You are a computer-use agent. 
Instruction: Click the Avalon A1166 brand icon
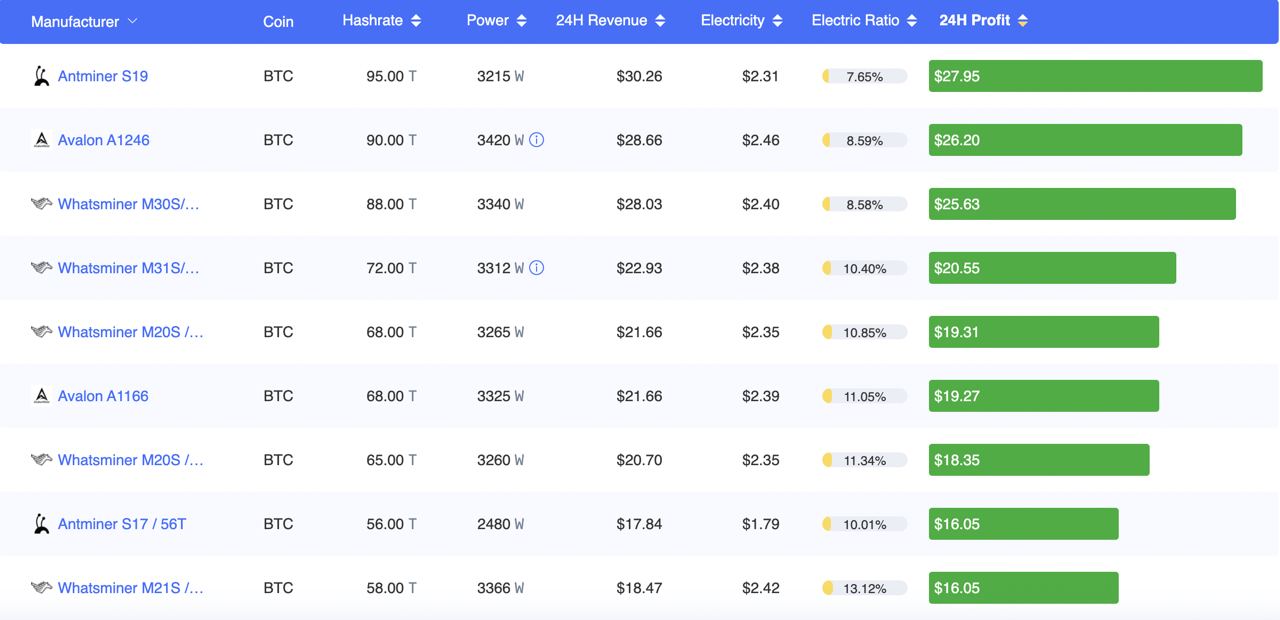41,396
